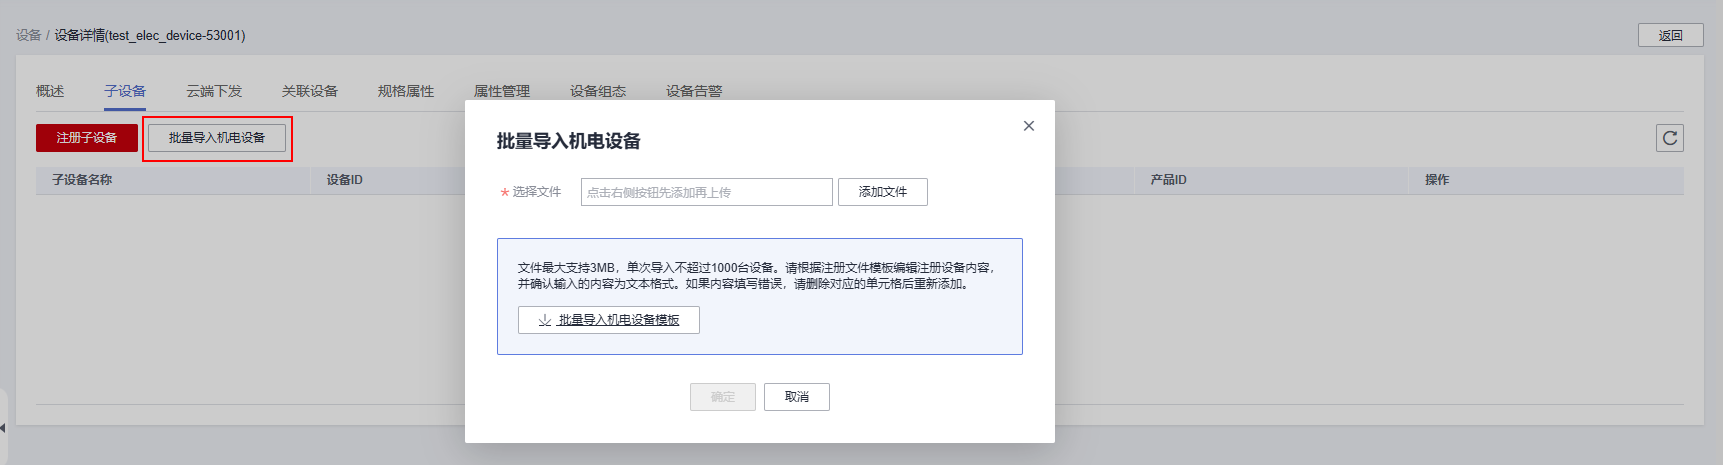Select the 子设备 tab
The image size is (1723, 465).
tap(125, 91)
